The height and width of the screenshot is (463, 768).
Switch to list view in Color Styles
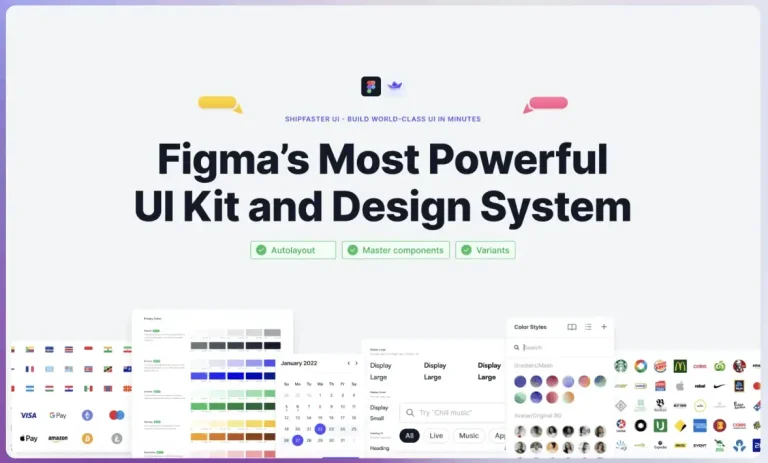(x=588, y=327)
